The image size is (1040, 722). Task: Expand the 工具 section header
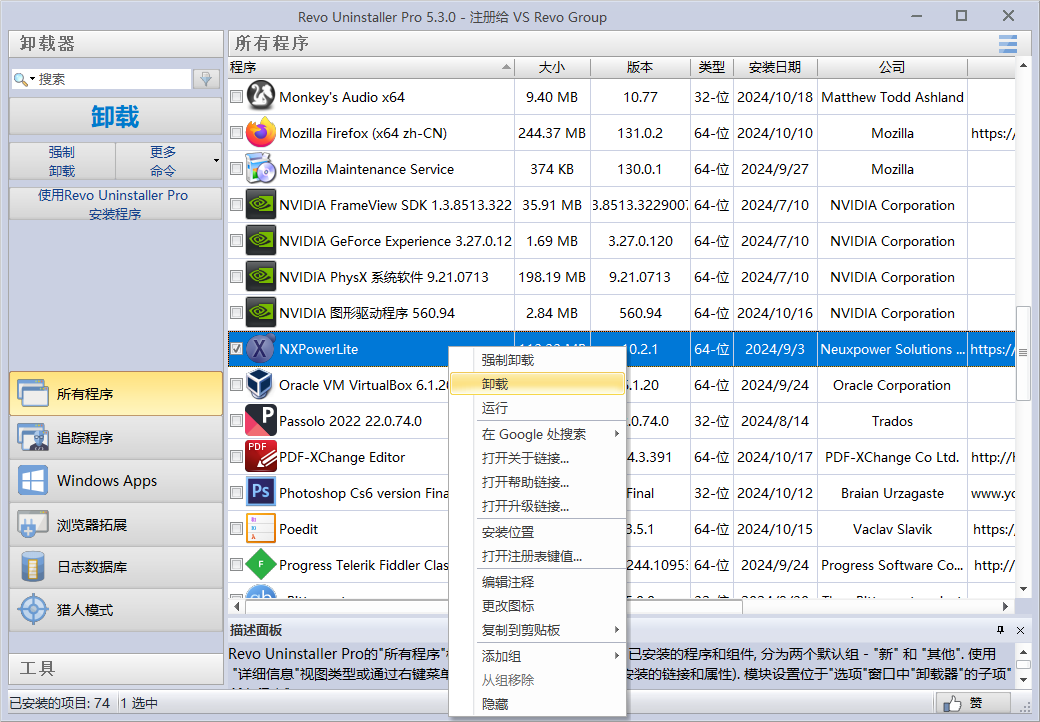click(116, 668)
